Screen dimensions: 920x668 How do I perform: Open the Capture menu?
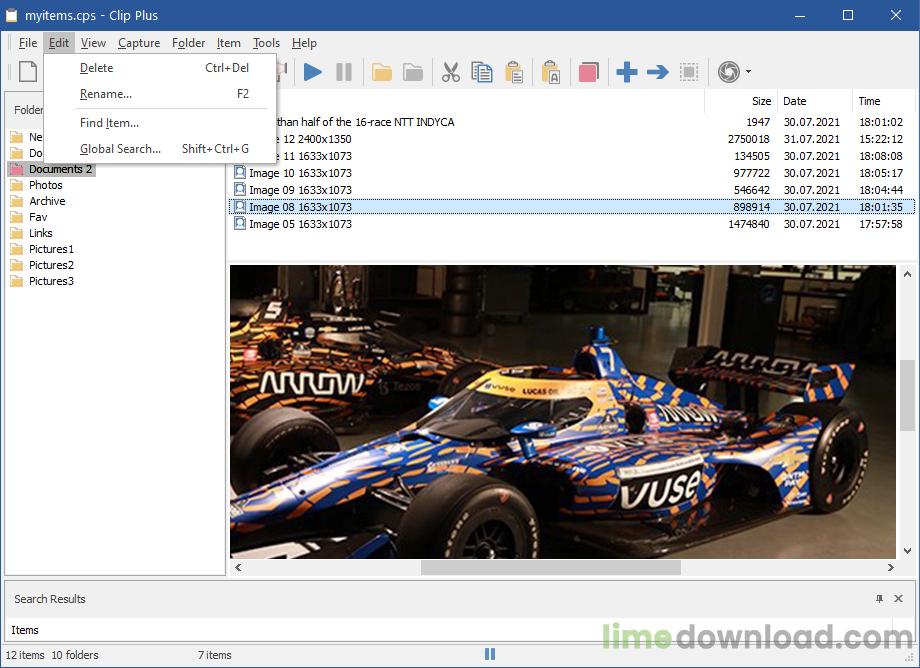(x=139, y=43)
